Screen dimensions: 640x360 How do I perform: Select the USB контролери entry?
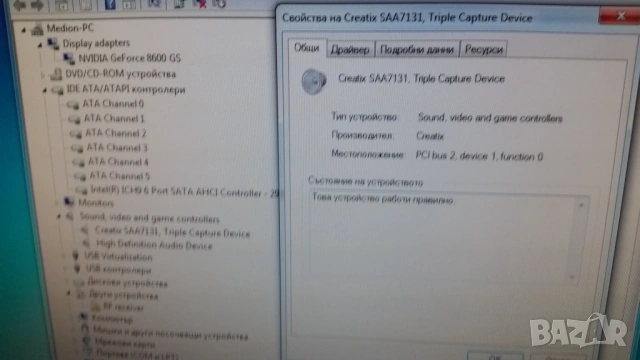tap(118, 269)
